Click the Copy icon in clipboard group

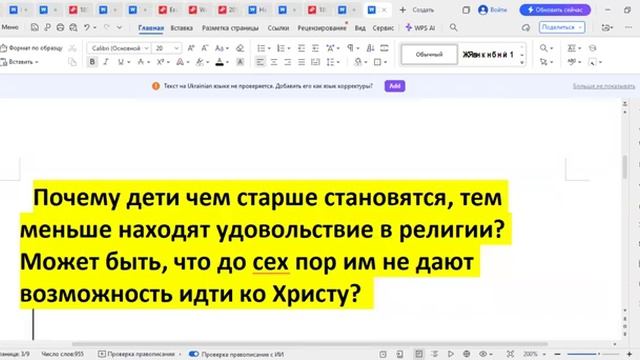[73, 62]
